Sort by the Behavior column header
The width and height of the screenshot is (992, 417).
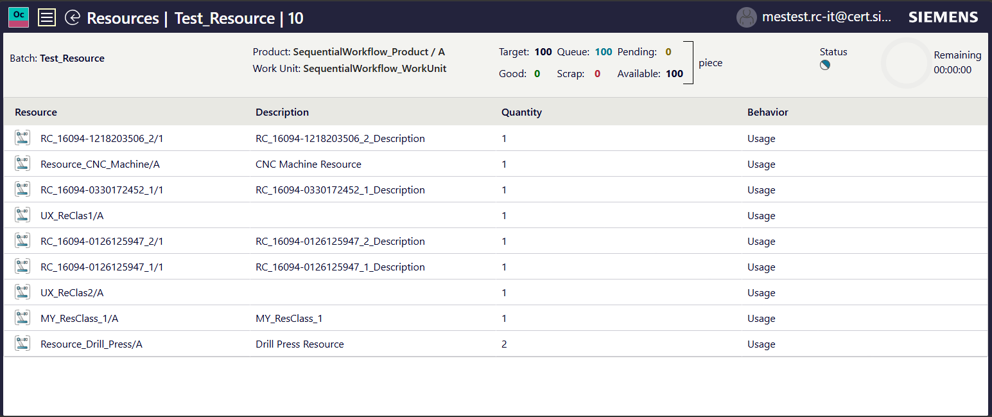[767, 113]
